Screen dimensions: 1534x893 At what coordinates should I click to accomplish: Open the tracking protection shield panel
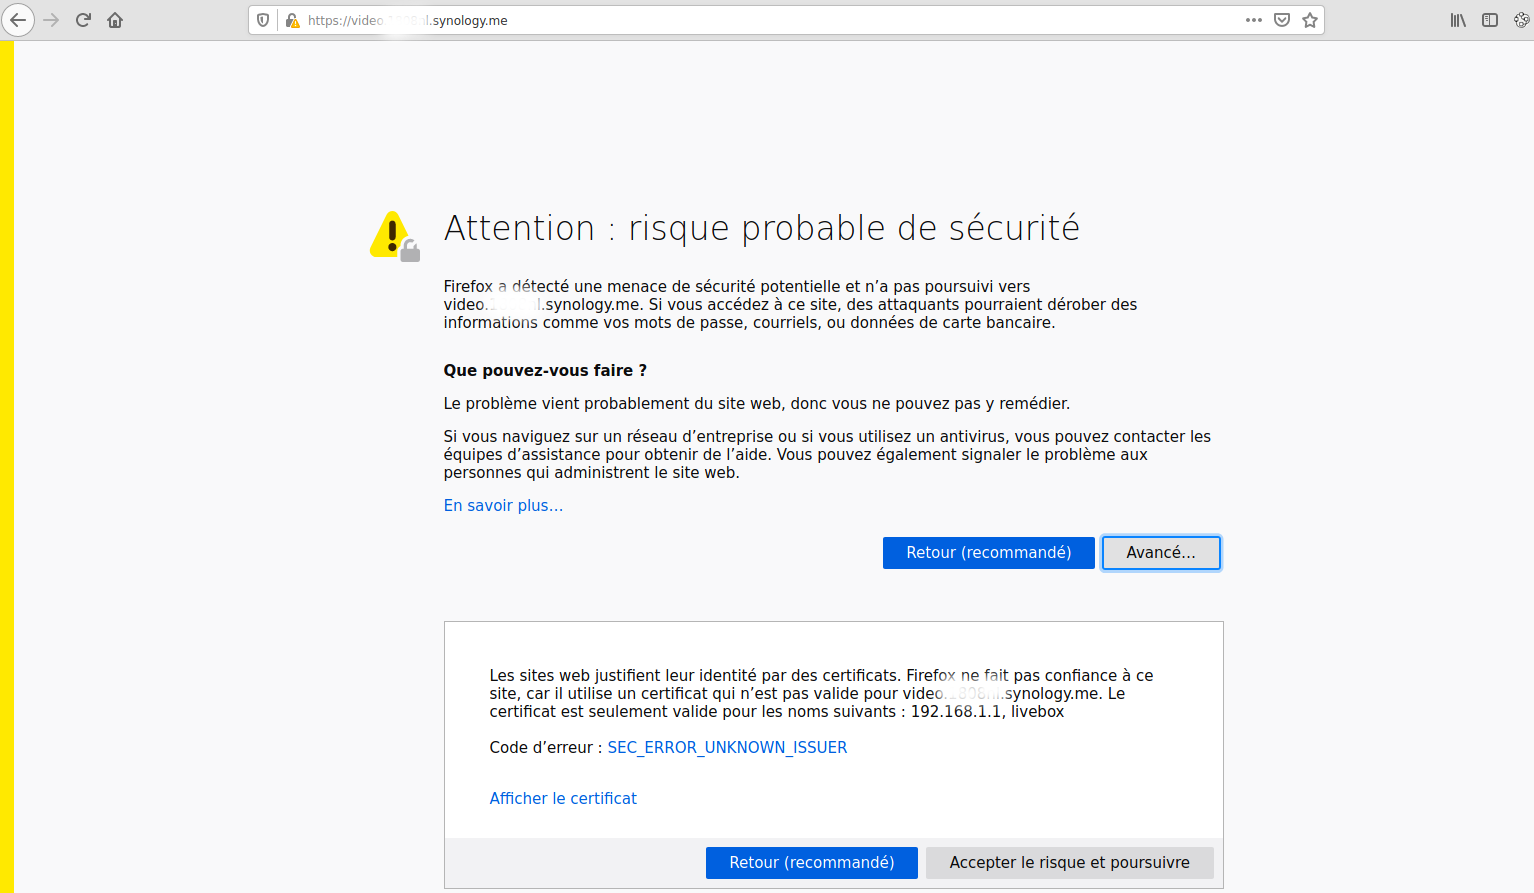pos(263,20)
